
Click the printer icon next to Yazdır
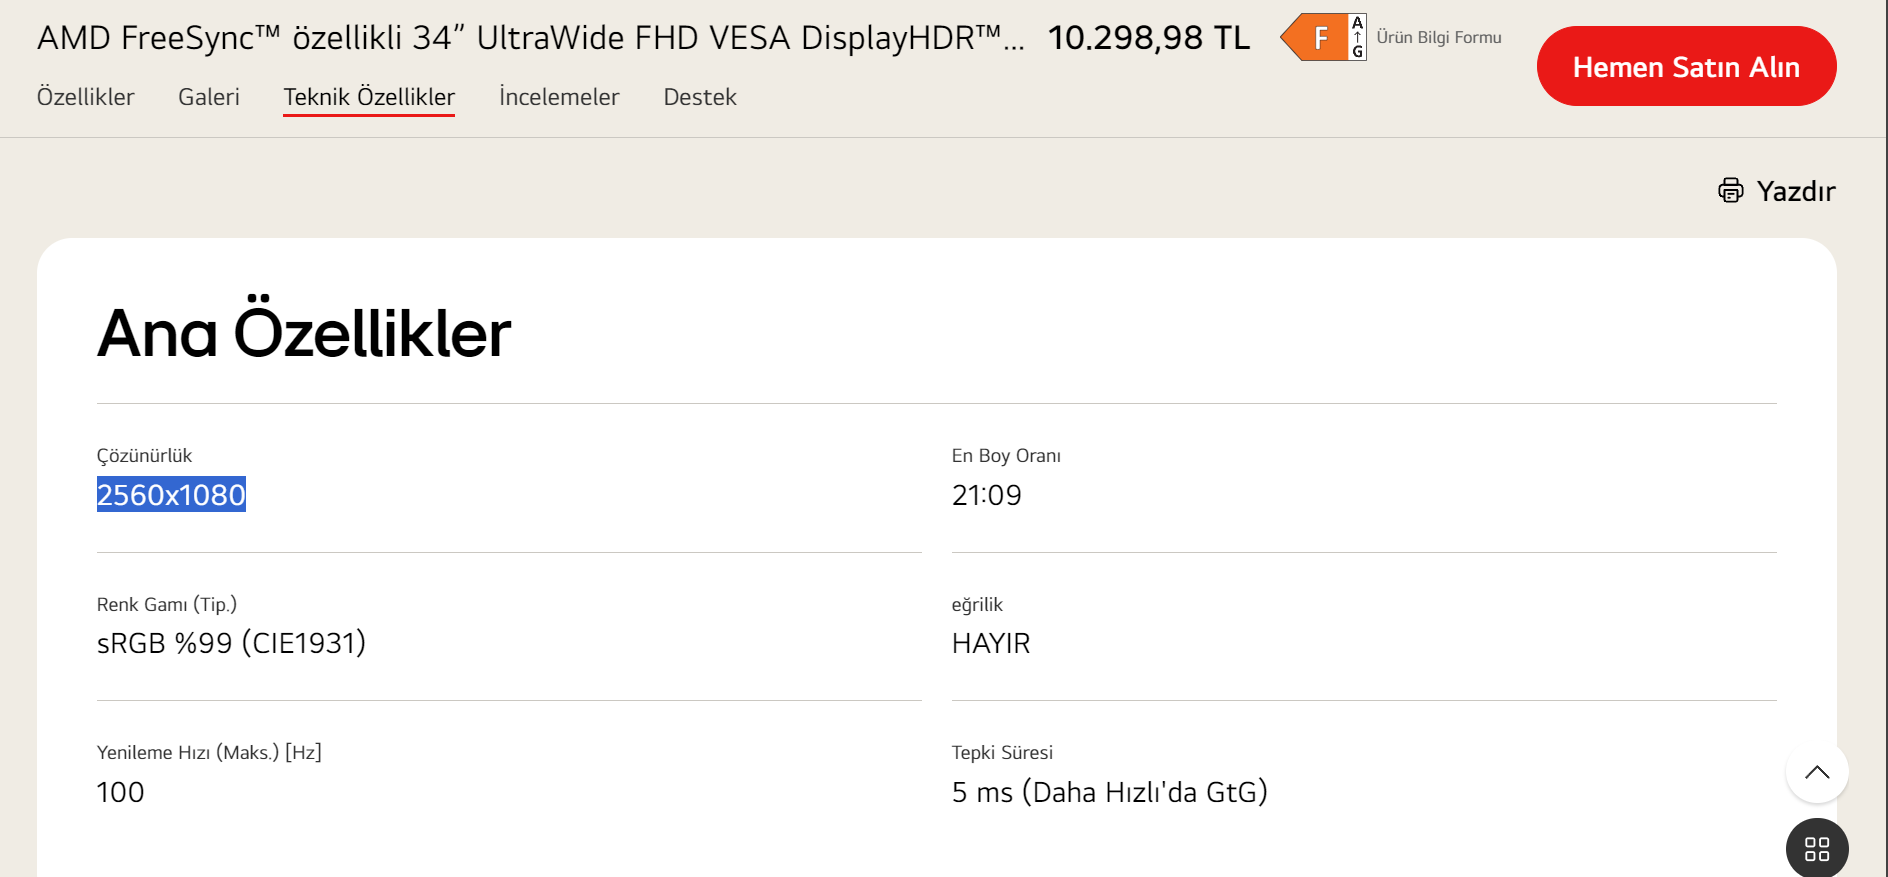1730,190
